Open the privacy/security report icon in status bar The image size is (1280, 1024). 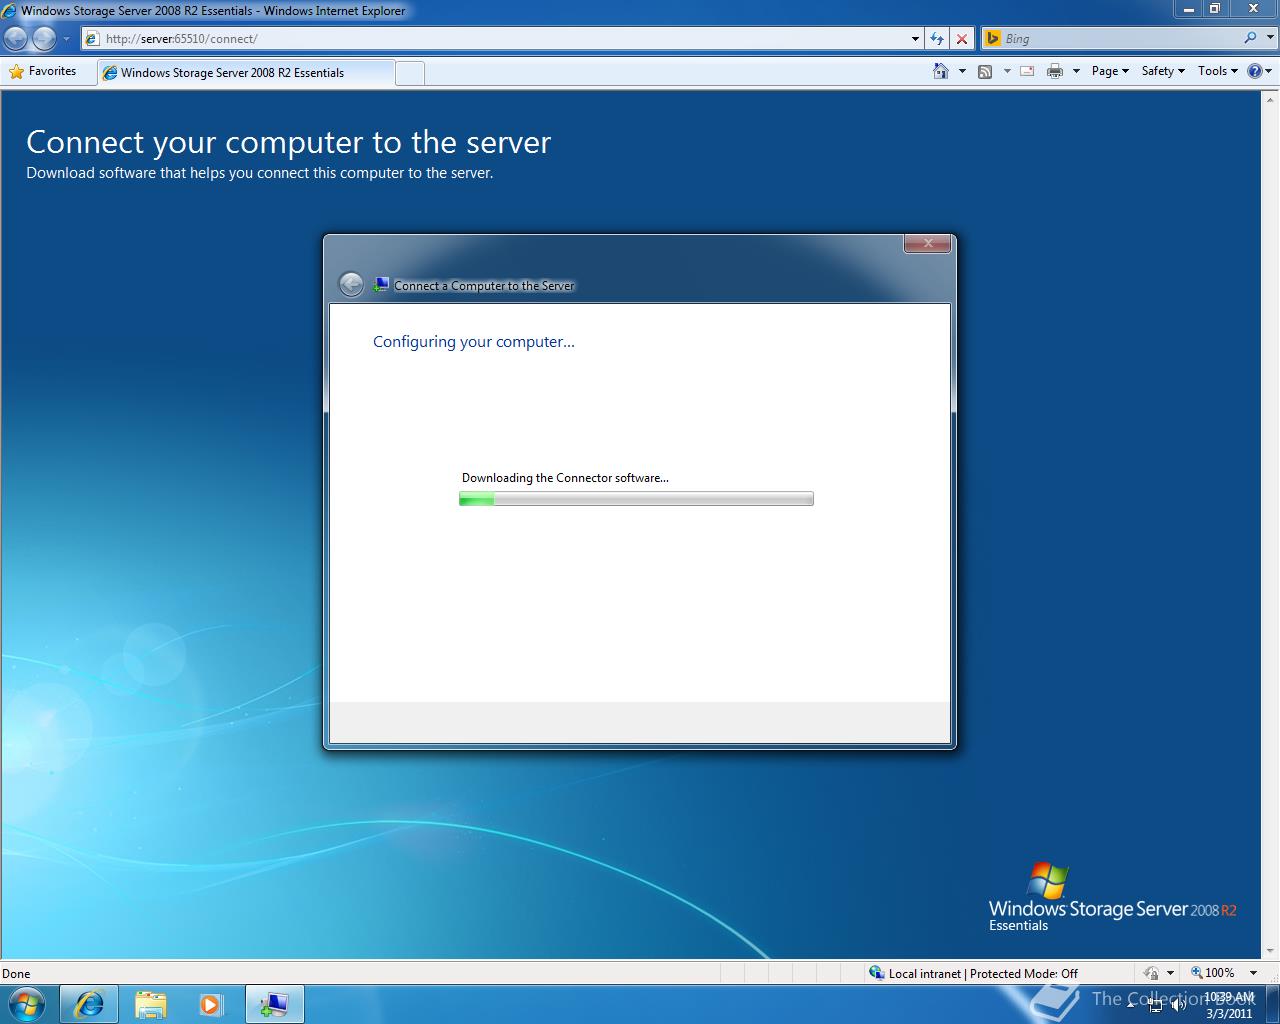(x=1151, y=973)
